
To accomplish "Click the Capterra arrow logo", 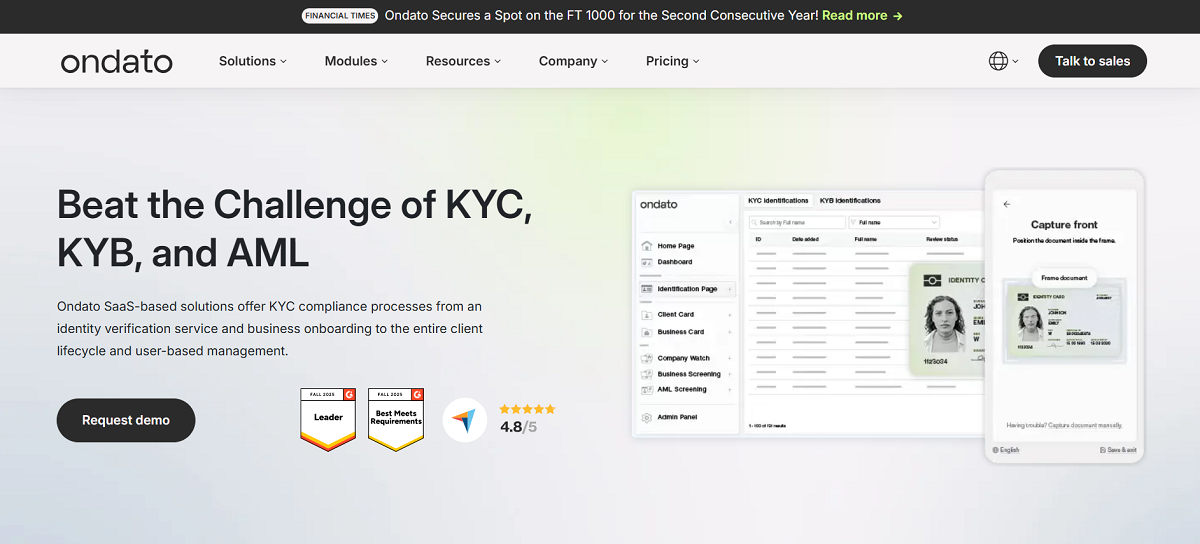I will click(464, 420).
